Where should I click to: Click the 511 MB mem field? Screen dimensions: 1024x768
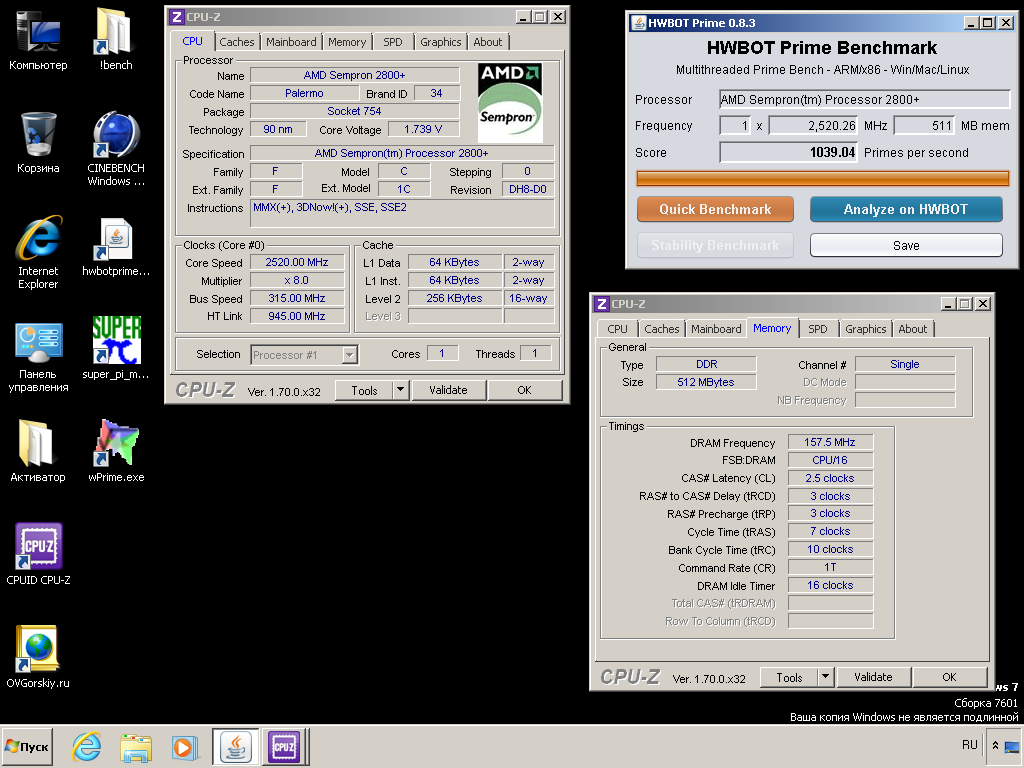[x=924, y=125]
